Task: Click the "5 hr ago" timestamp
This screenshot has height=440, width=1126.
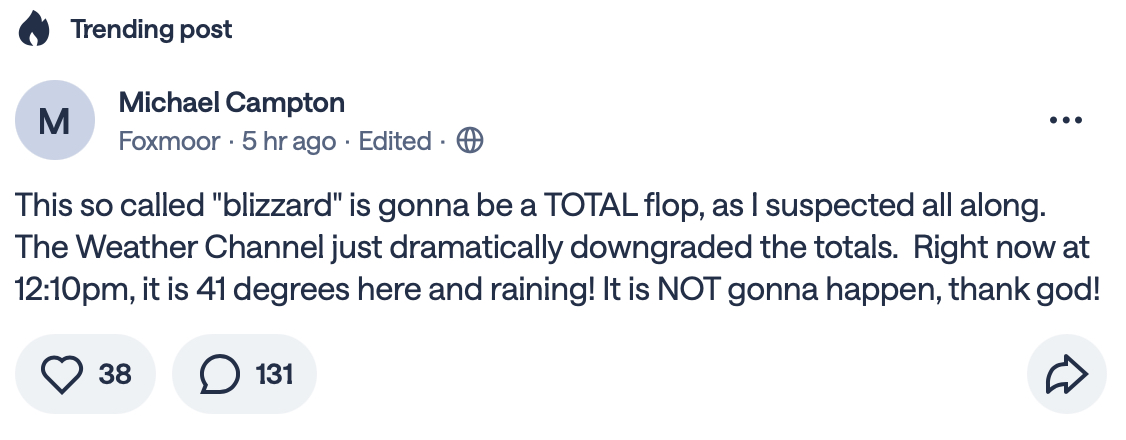Action: pyautogui.click(x=288, y=141)
